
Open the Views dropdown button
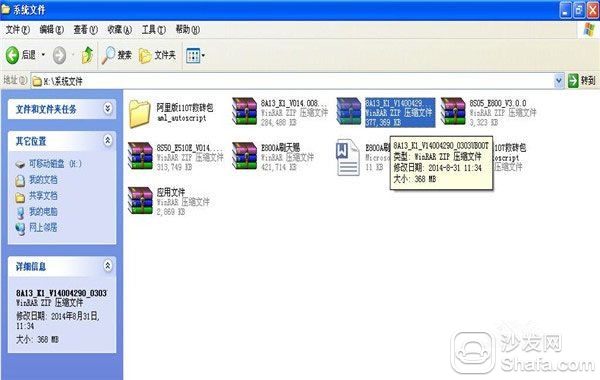tap(196, 56)
